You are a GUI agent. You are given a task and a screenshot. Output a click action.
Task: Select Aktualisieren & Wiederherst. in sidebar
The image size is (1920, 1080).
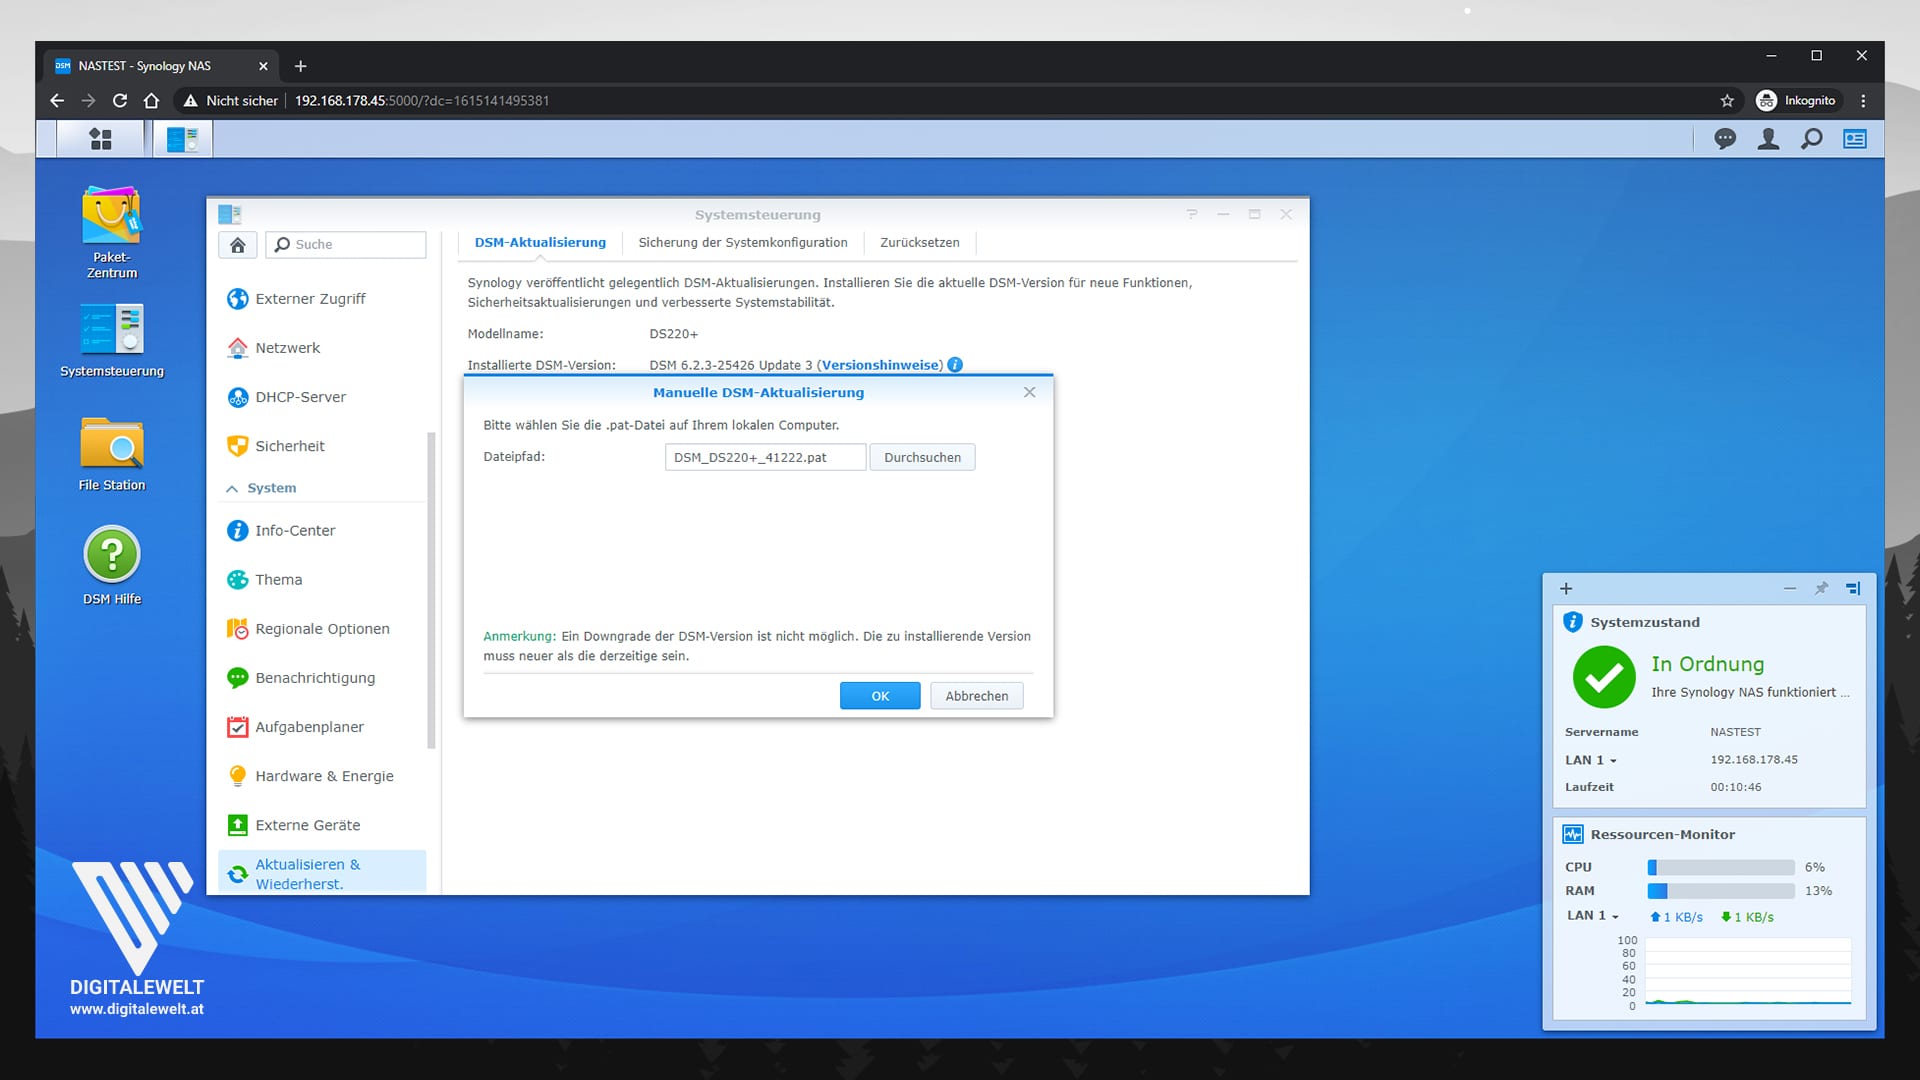[322, 873]
